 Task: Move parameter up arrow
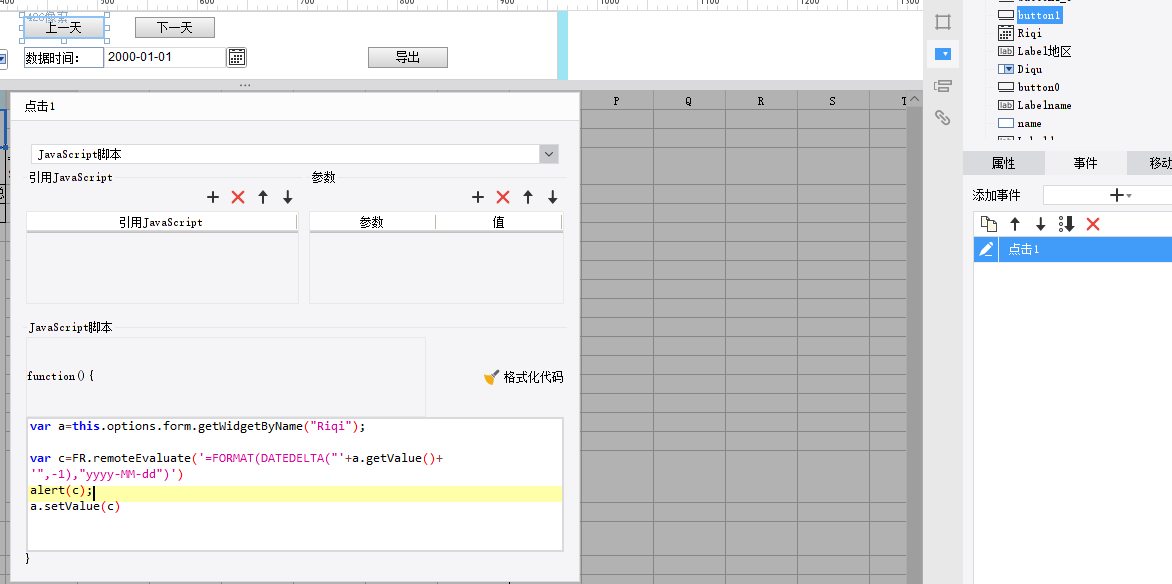click(x=528, y=197)
